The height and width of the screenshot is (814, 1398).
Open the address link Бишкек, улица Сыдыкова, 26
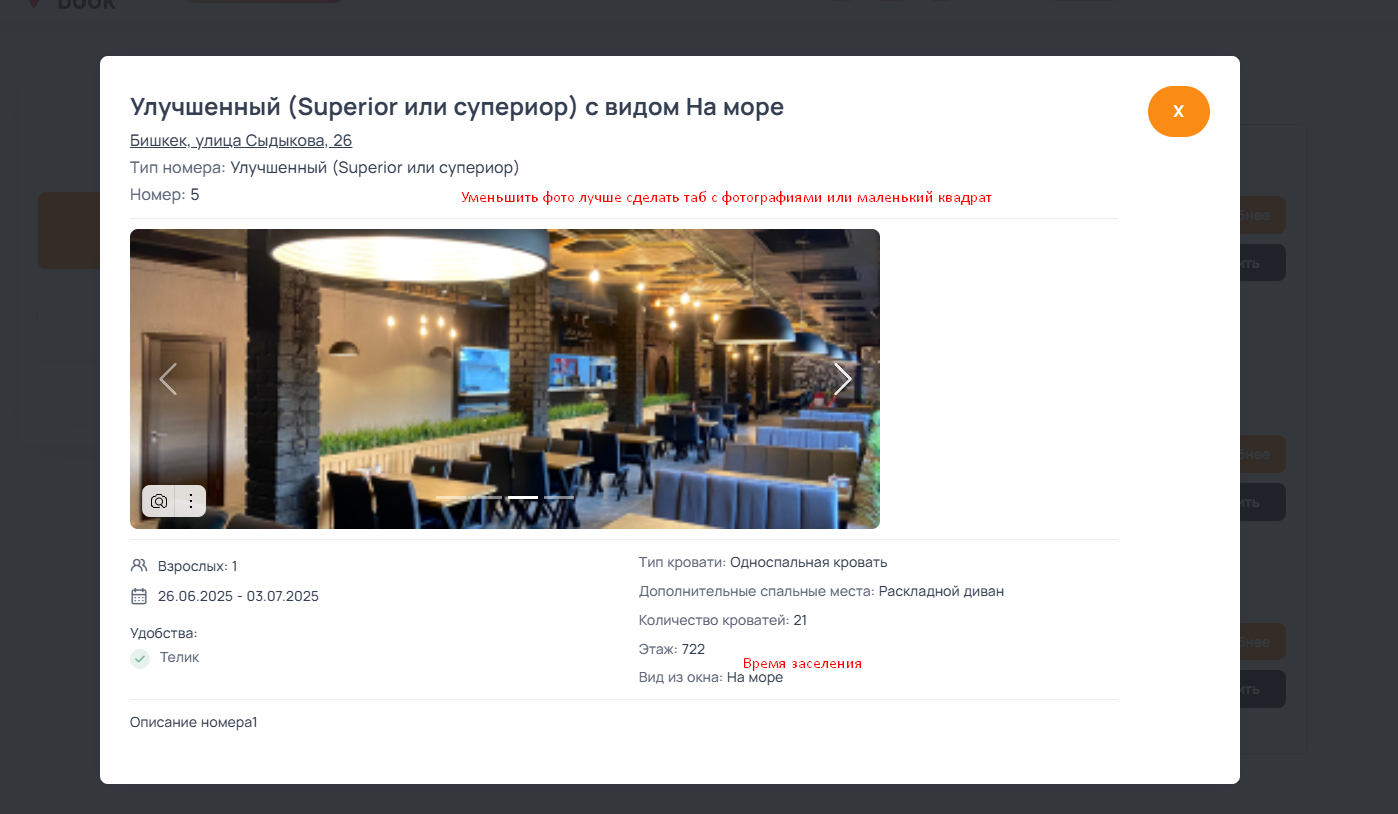(241, 140)
